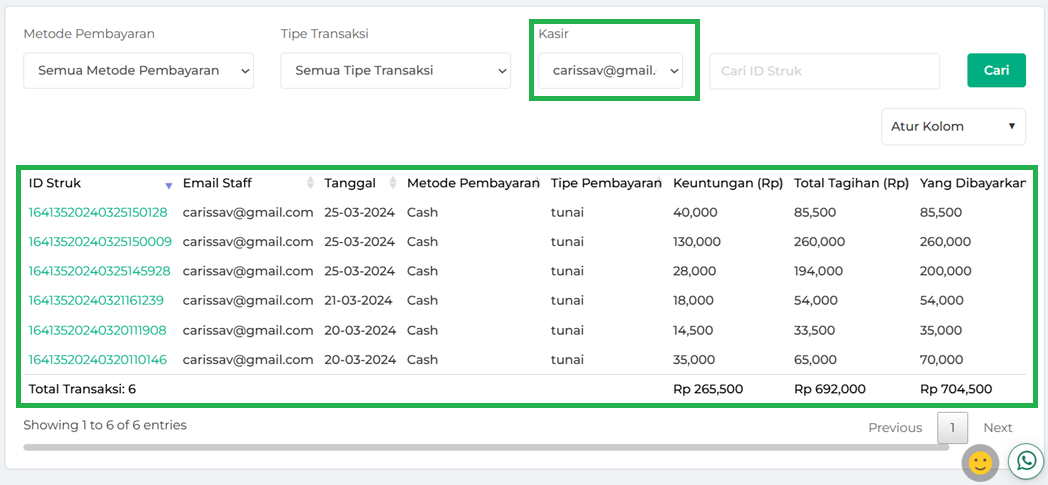Open receipt 16413520240325145928
Image resolution: width=1048 pixels, height=485 pixels.
(x=99, y=271)
